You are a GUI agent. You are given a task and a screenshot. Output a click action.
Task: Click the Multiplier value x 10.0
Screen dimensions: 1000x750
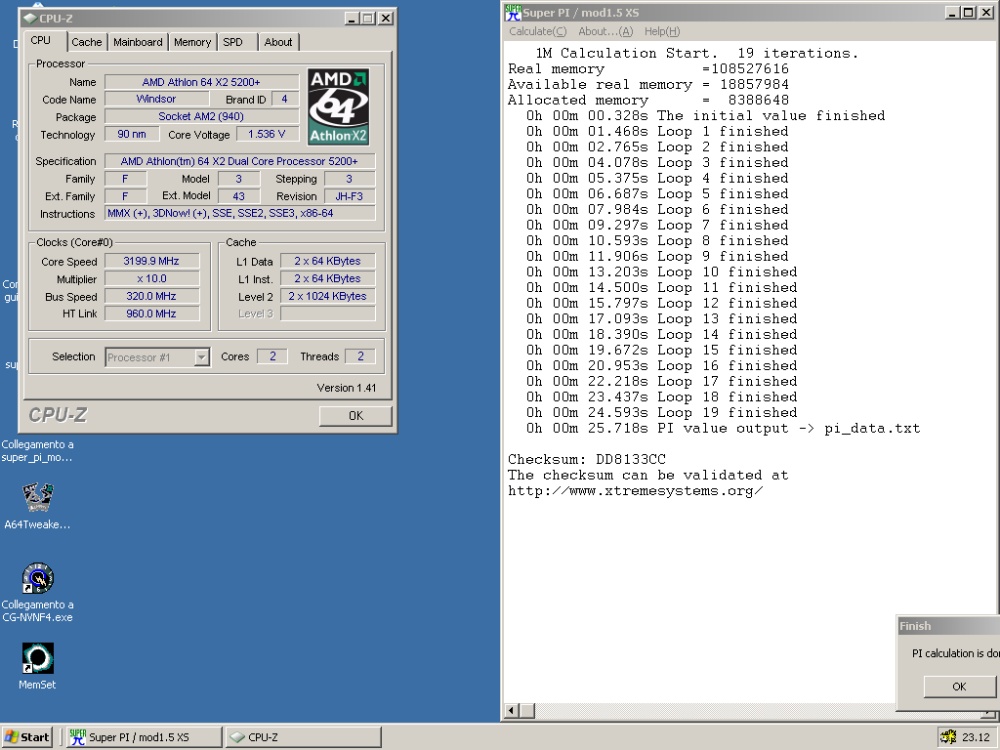152,279
